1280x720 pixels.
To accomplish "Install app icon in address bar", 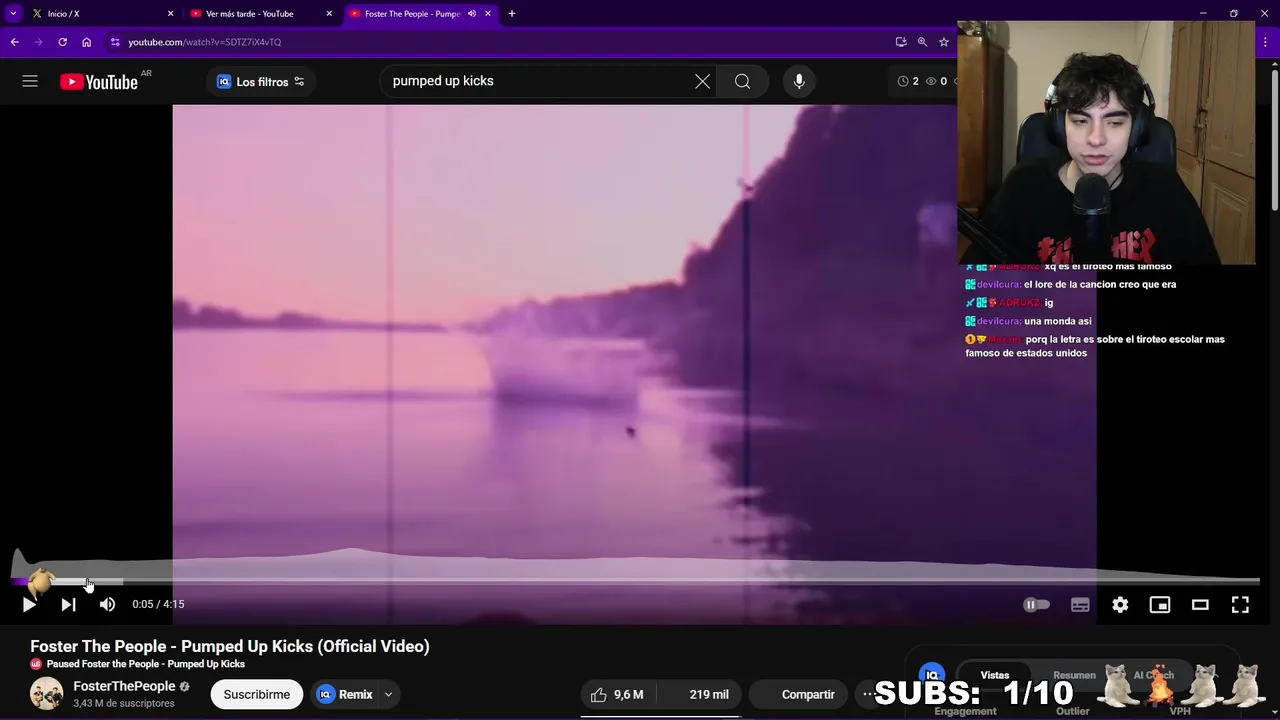I will 901,42.
